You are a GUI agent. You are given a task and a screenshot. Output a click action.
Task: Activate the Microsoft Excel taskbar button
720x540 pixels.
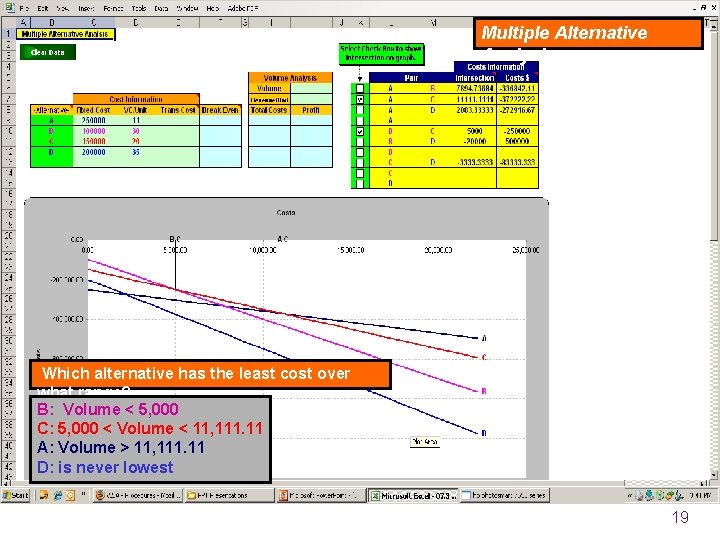[x=413, y=495]
